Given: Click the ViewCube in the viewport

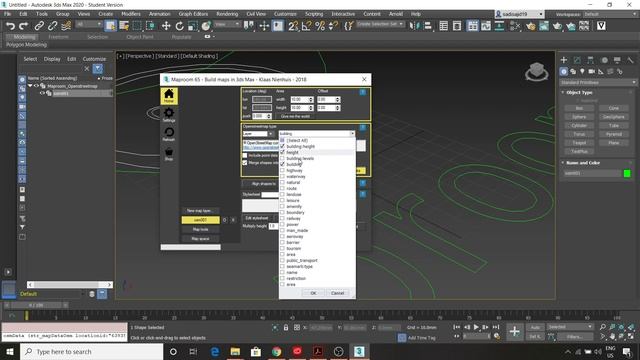Looking at the screenshot, I should point(536,72).
